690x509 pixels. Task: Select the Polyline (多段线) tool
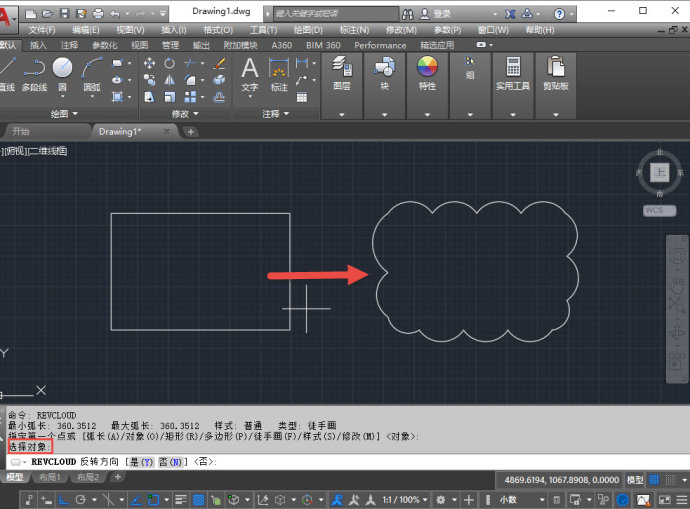(34, 73)
